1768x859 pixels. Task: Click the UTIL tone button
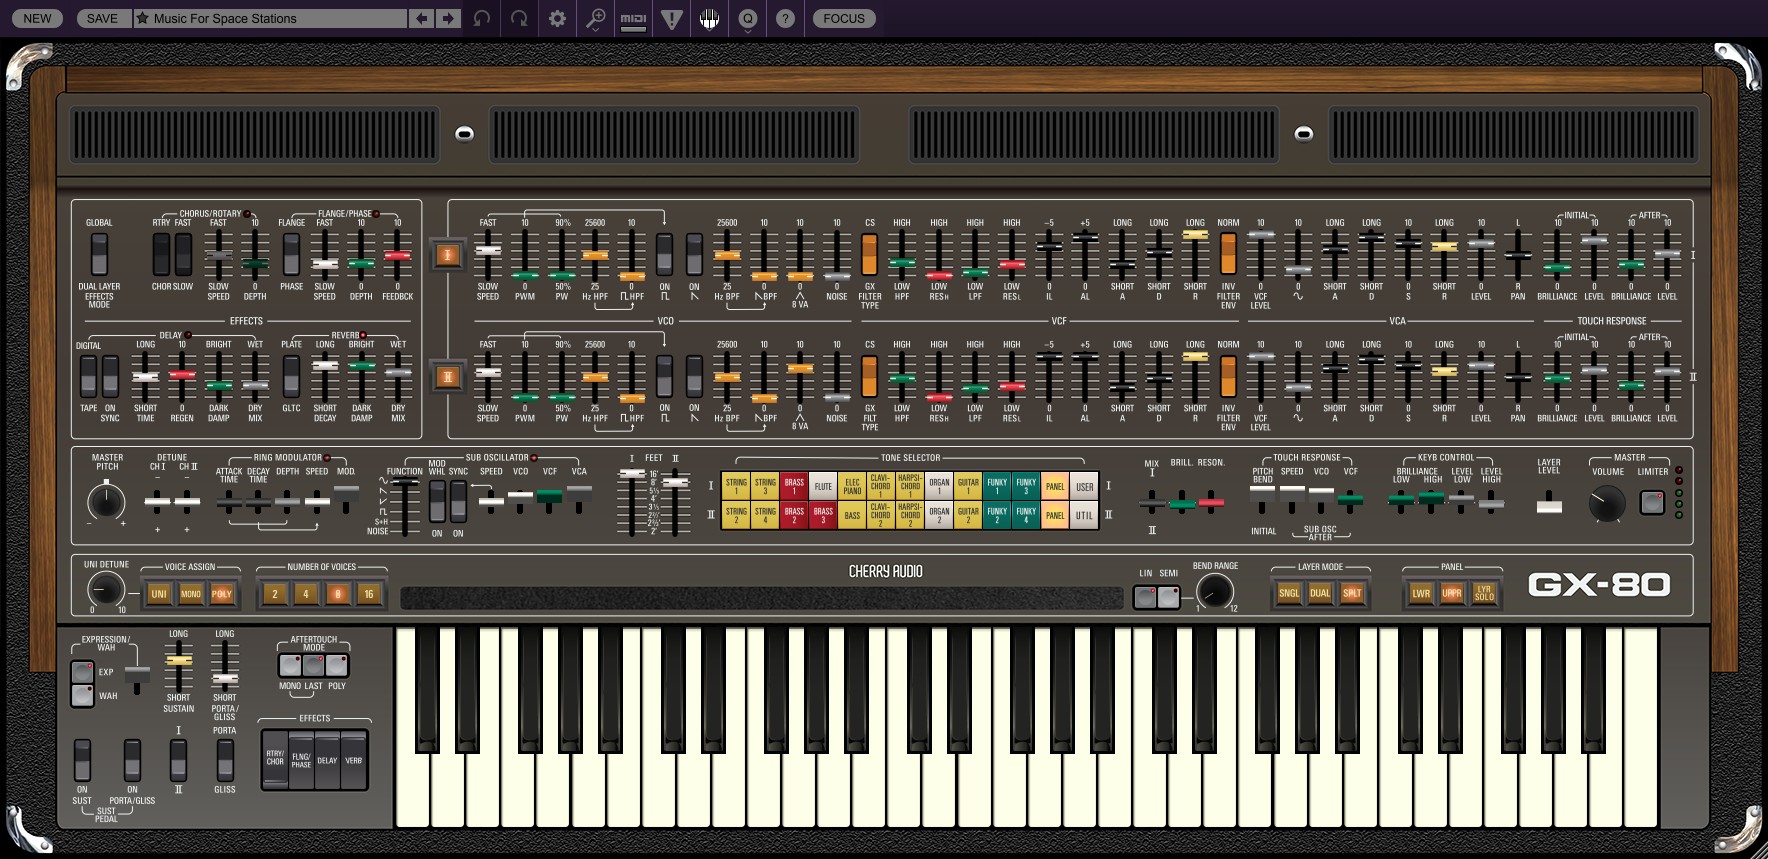click(x=1084, y=515)
